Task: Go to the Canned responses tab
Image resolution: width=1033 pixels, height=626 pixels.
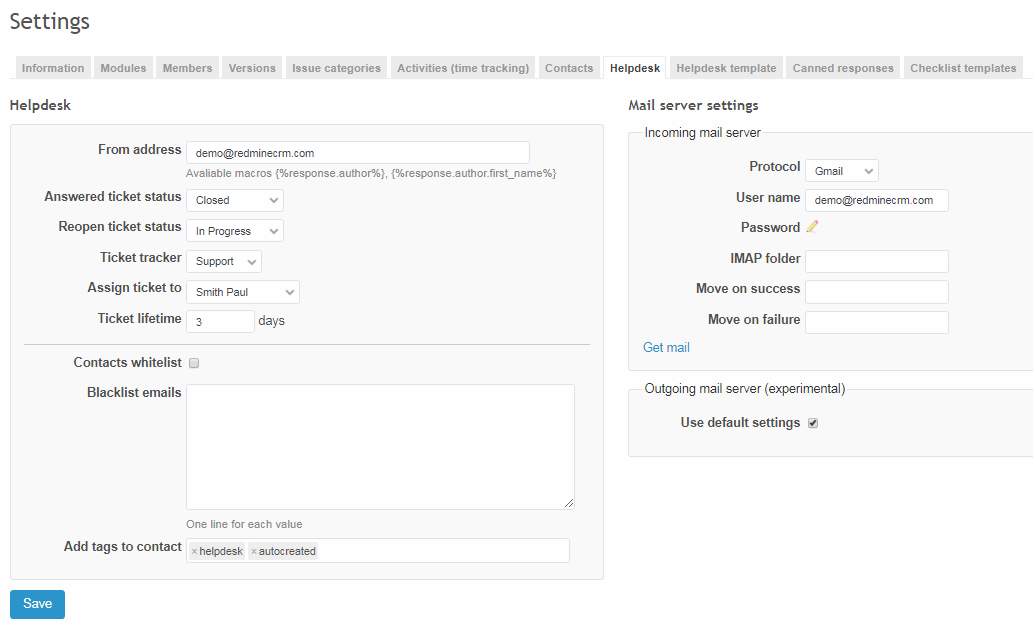Action: coord(843,67)
